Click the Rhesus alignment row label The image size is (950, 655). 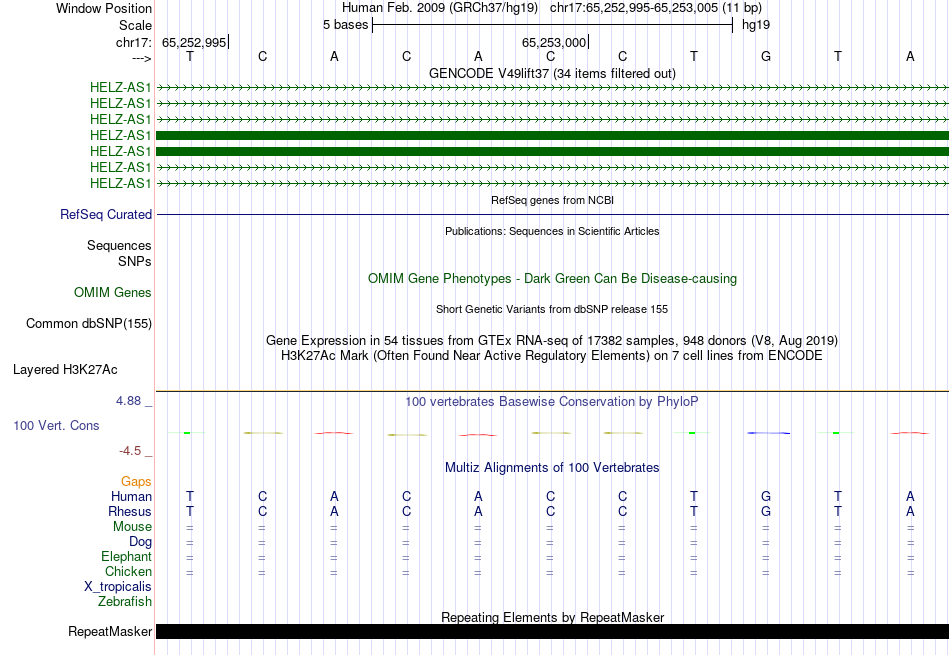click(130, 512)
